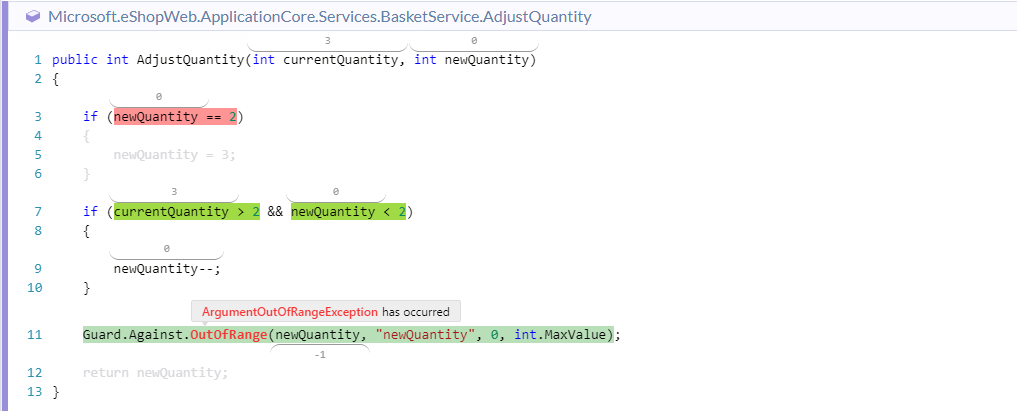Select the green currentQuantity > 2 expression
Image resolution: width=1017 pixels, height=411 pixels.
186,212
